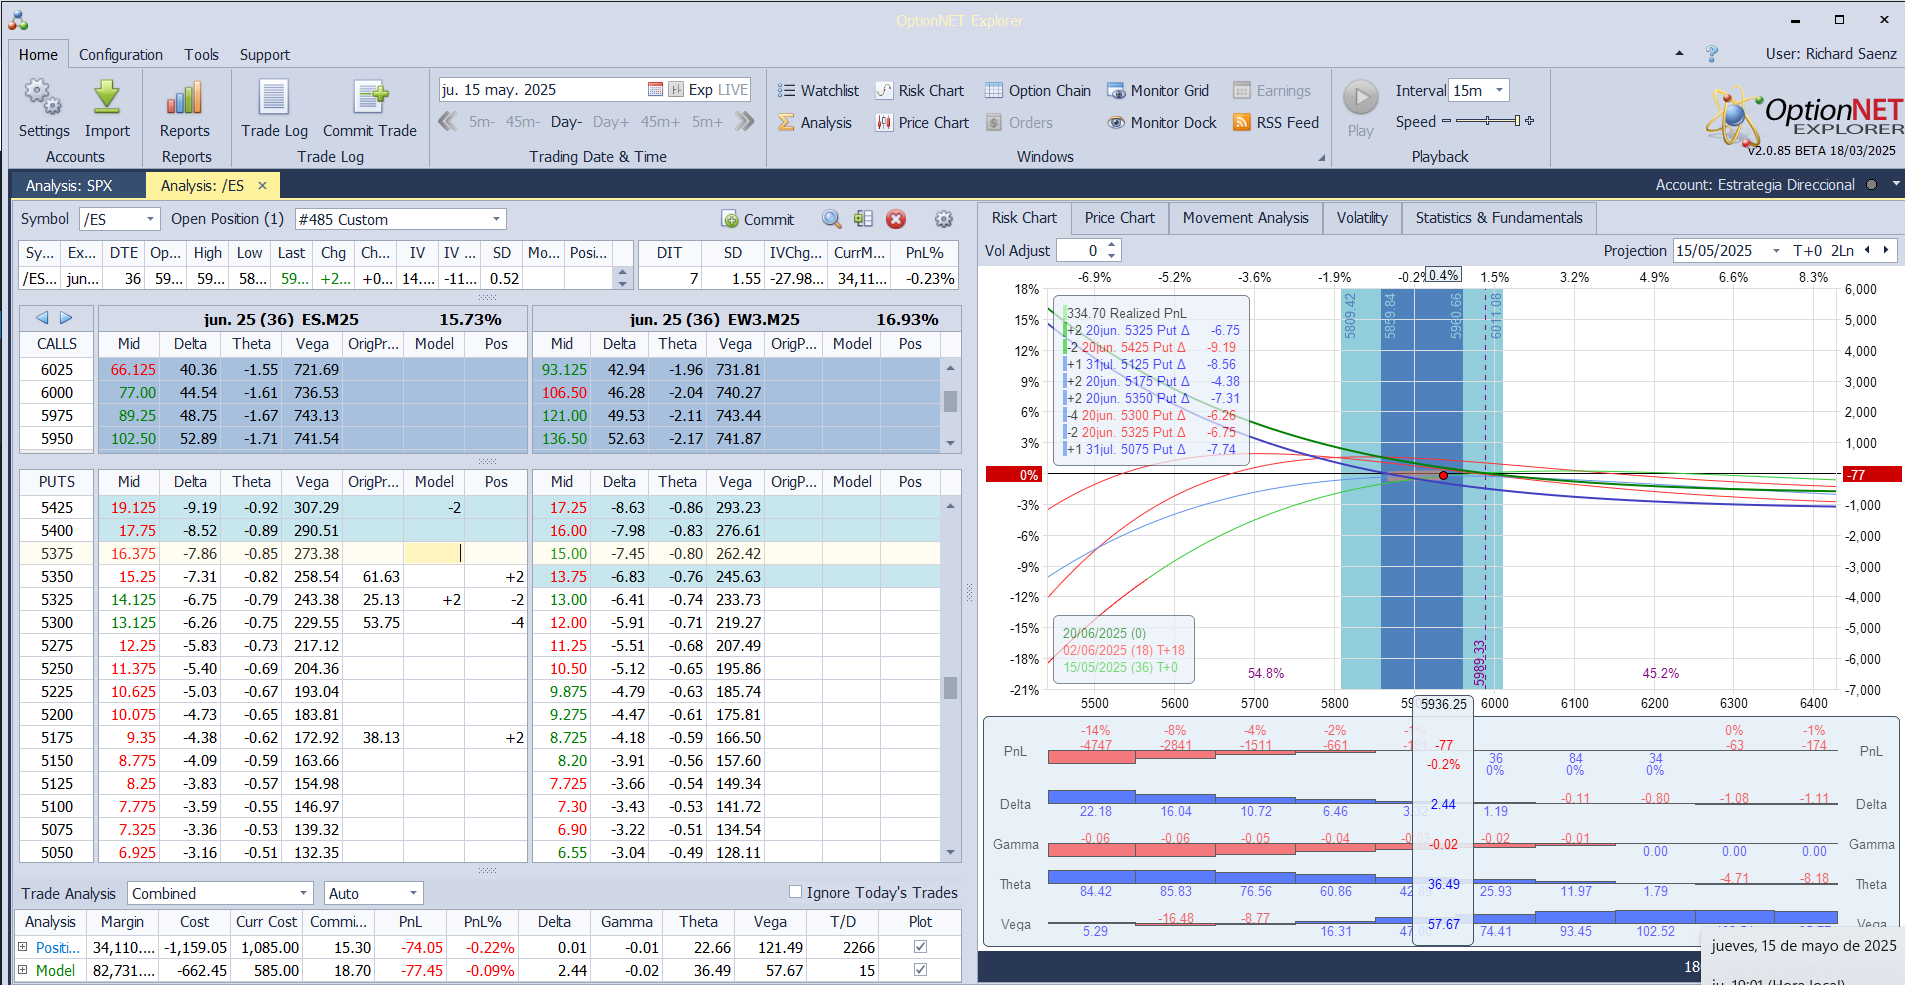Open the RSS Feed window
Viewport: 1905px width, 985px height.
click(x=1276, y=123)
